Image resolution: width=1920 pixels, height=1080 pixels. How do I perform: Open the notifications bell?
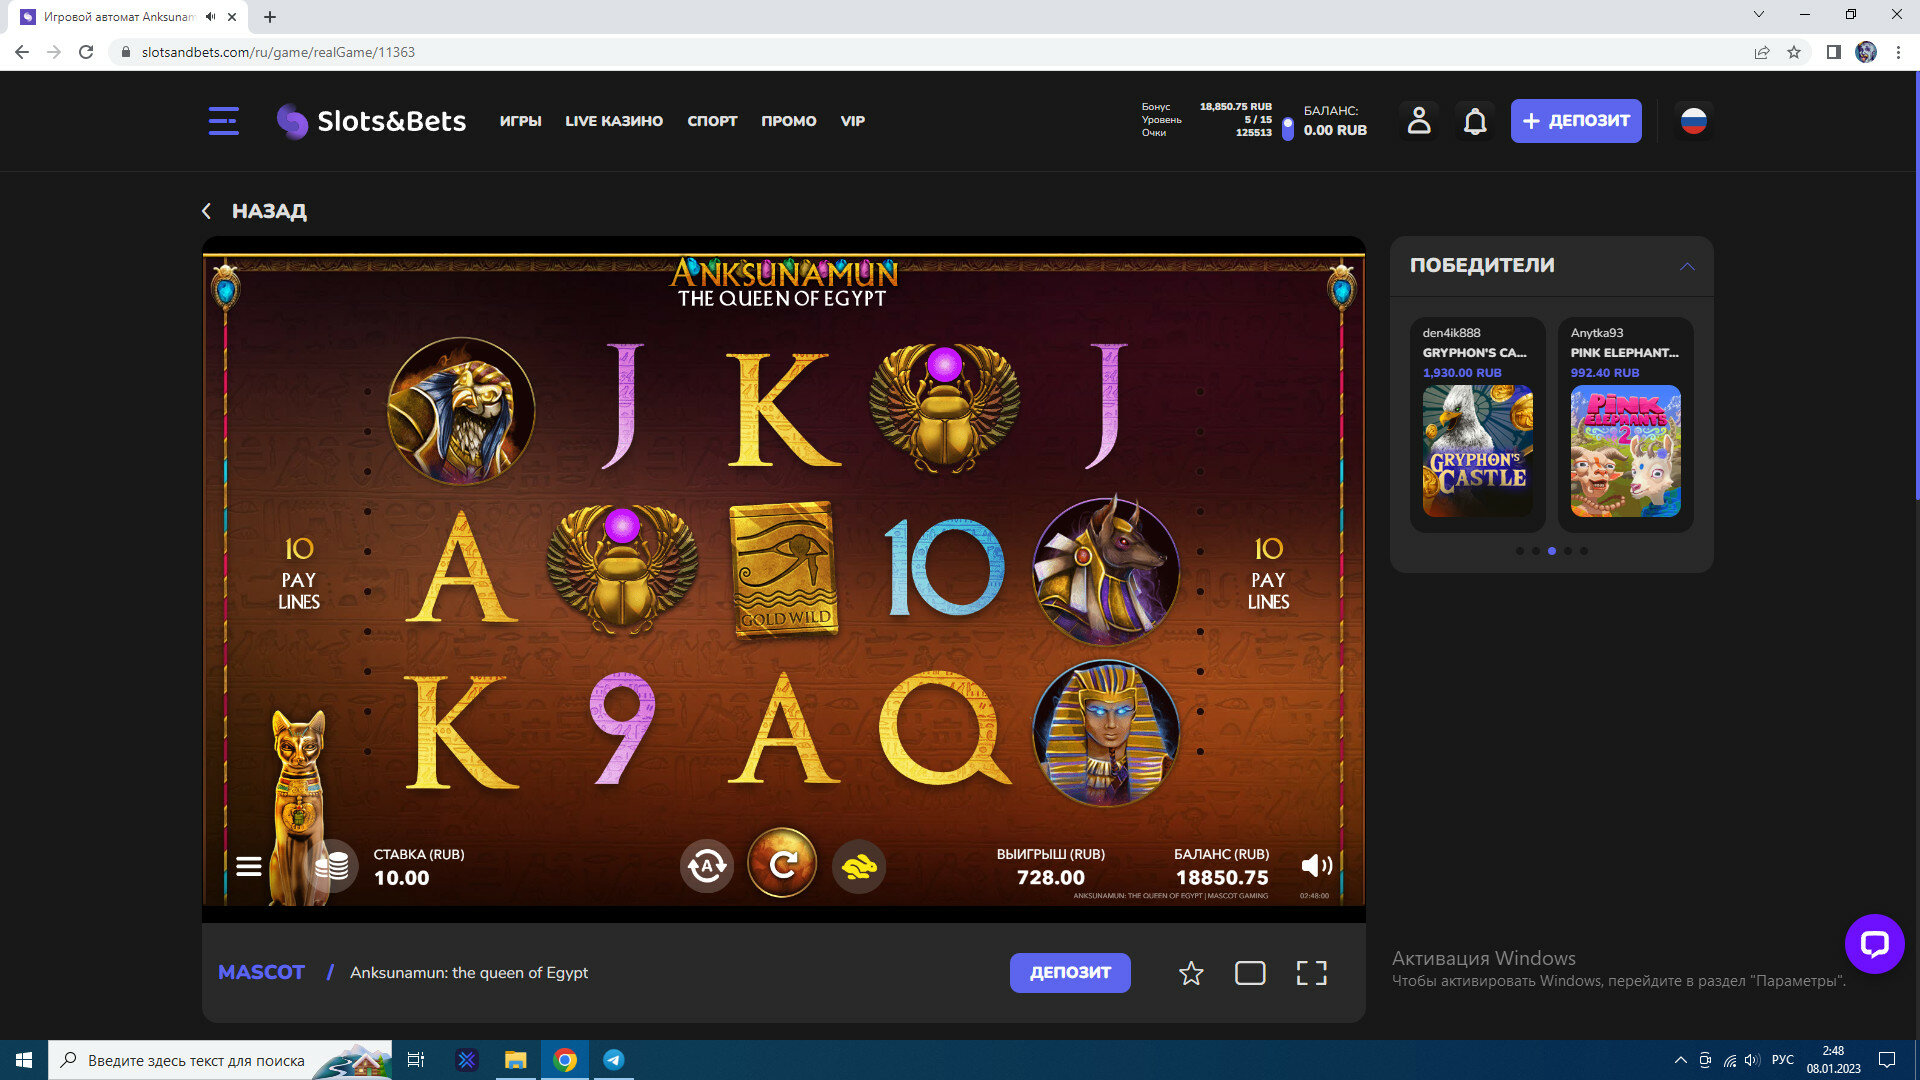[1475, 121]
